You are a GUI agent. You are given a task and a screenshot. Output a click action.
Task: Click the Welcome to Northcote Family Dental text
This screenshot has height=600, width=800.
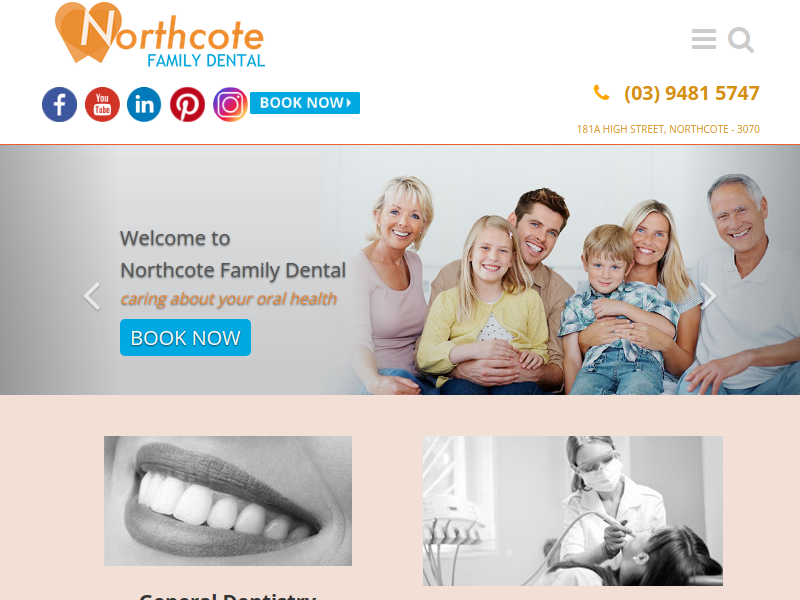click(x=233, y=254)
